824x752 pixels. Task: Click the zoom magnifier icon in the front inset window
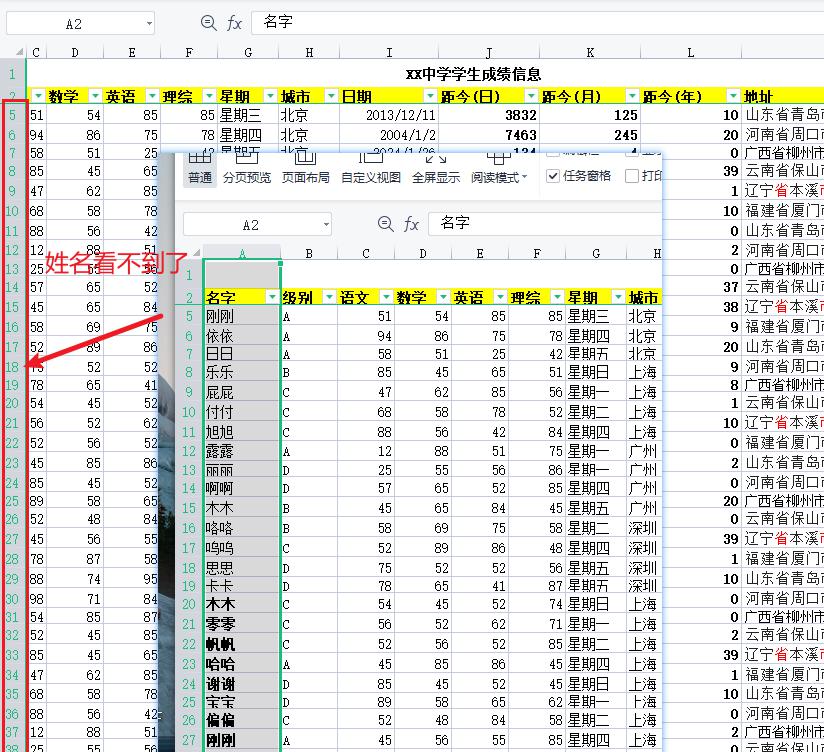[x=386, y=224]
